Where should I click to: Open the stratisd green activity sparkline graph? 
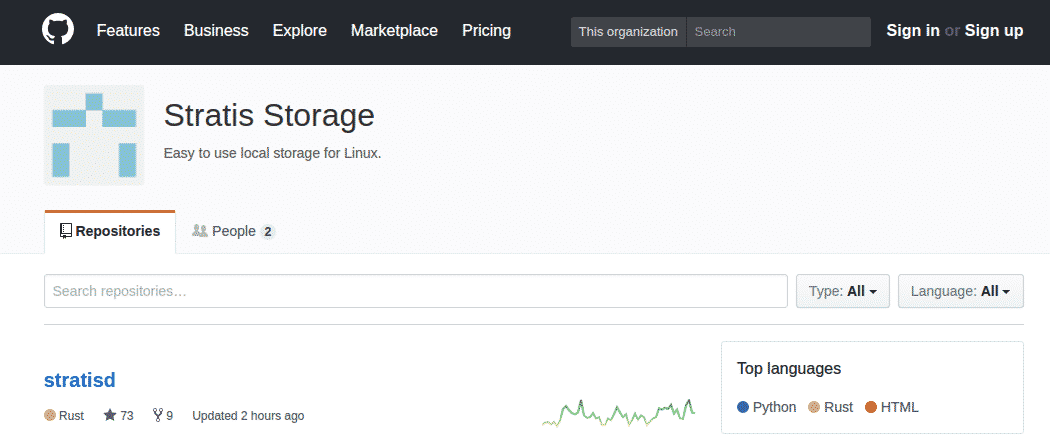coord(618,412)
